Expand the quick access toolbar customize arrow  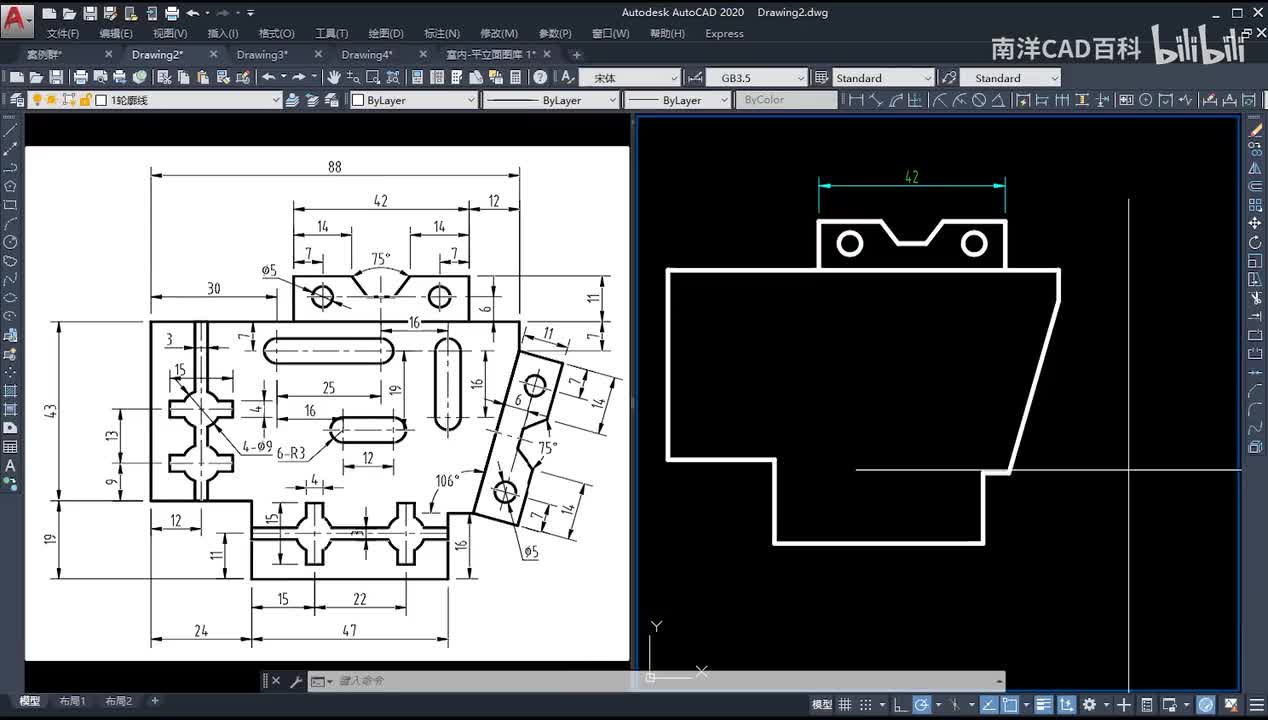coord(250,13)
